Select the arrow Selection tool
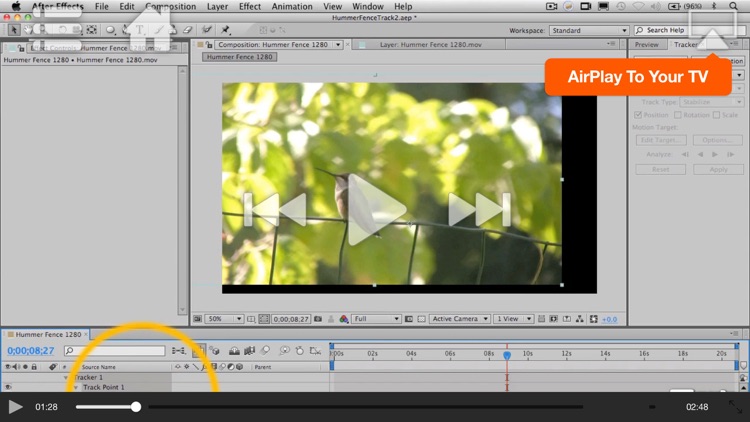Viewport: 750px width, 422px height. coord(13,30)
